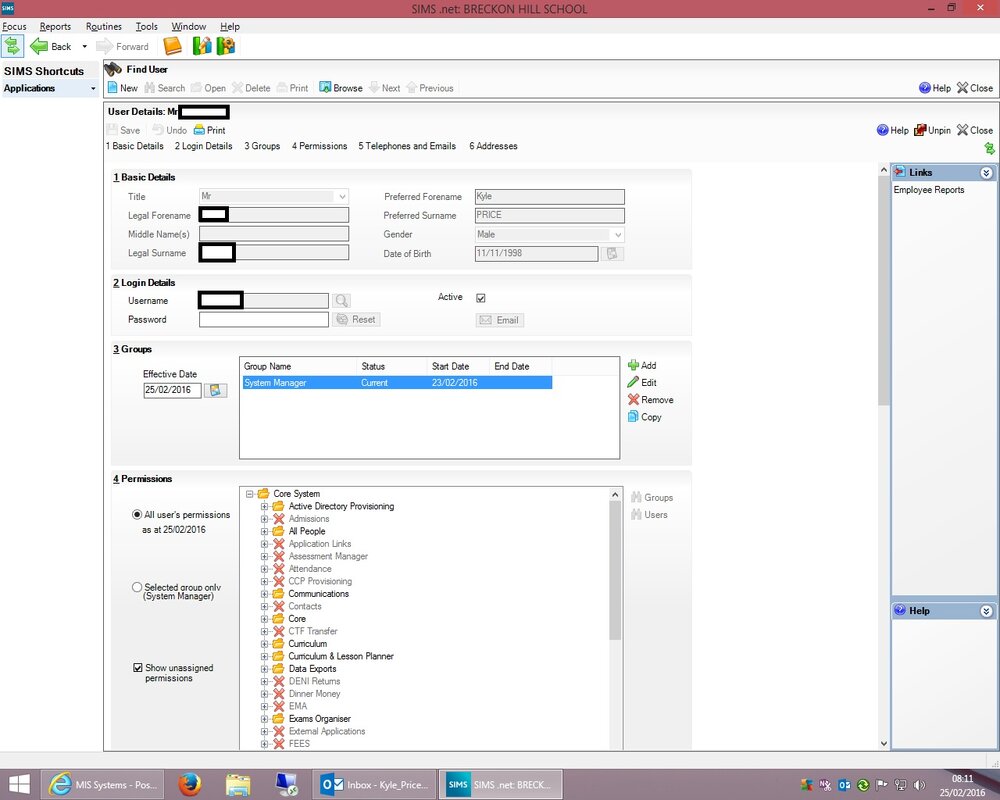This screenshot has height=800, width=1000.
Task: Expand the Curriculum & Lesson Planner node
Action: coord(264,656)
